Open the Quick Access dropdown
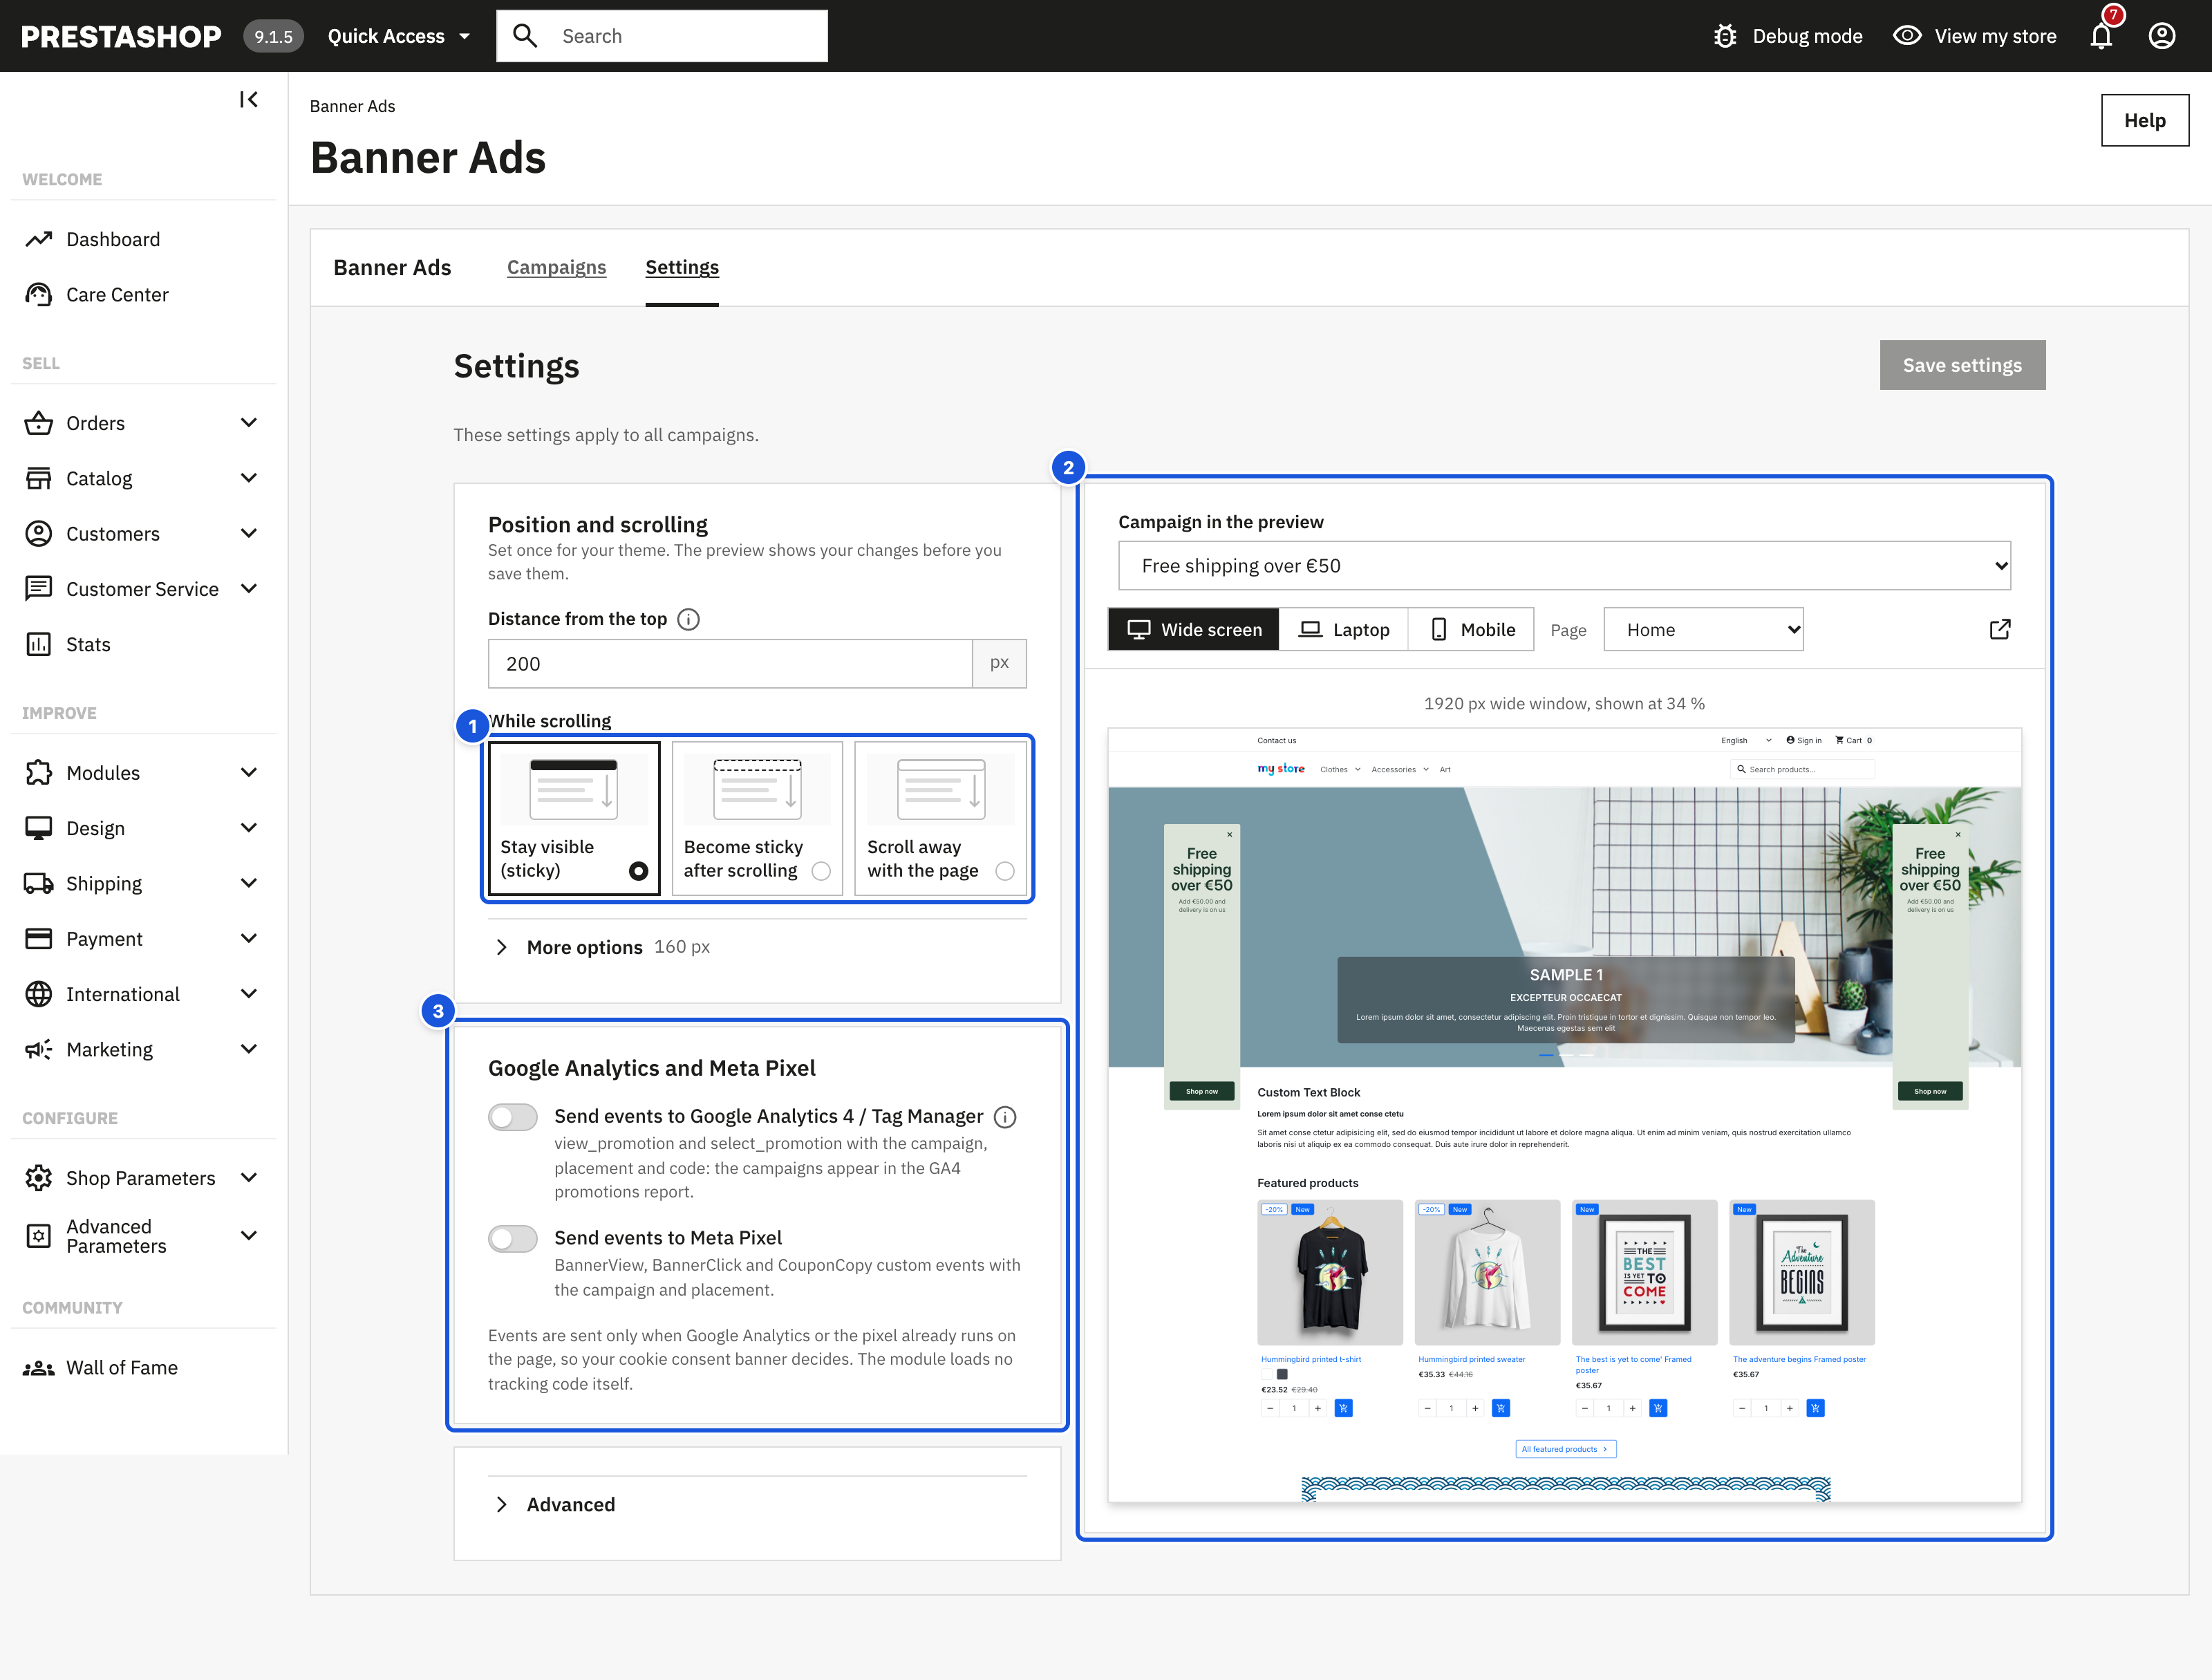 point(399,36)
